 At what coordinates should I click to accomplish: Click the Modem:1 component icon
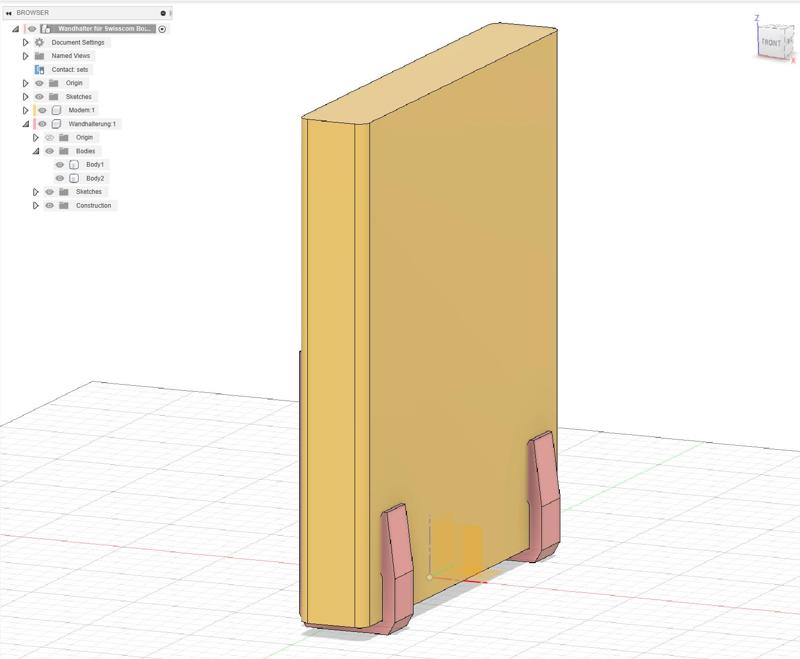(x=57, y=110)
